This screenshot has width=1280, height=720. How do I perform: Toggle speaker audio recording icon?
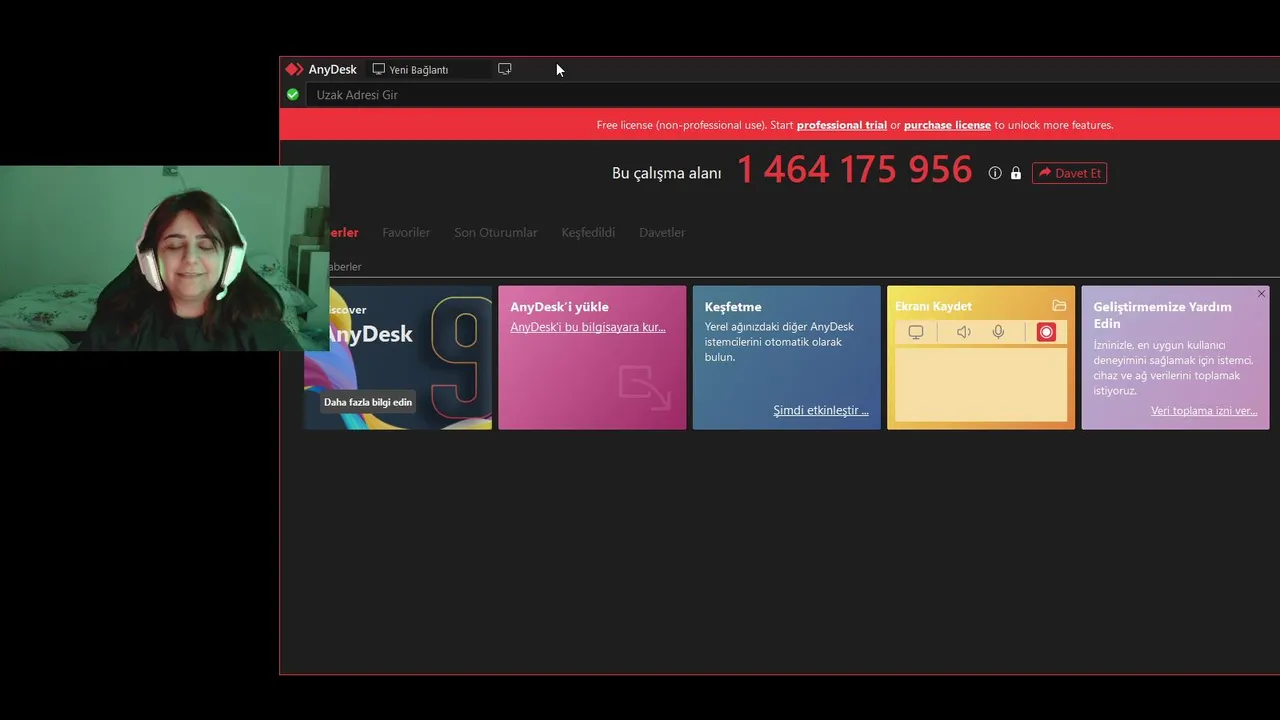963,332
